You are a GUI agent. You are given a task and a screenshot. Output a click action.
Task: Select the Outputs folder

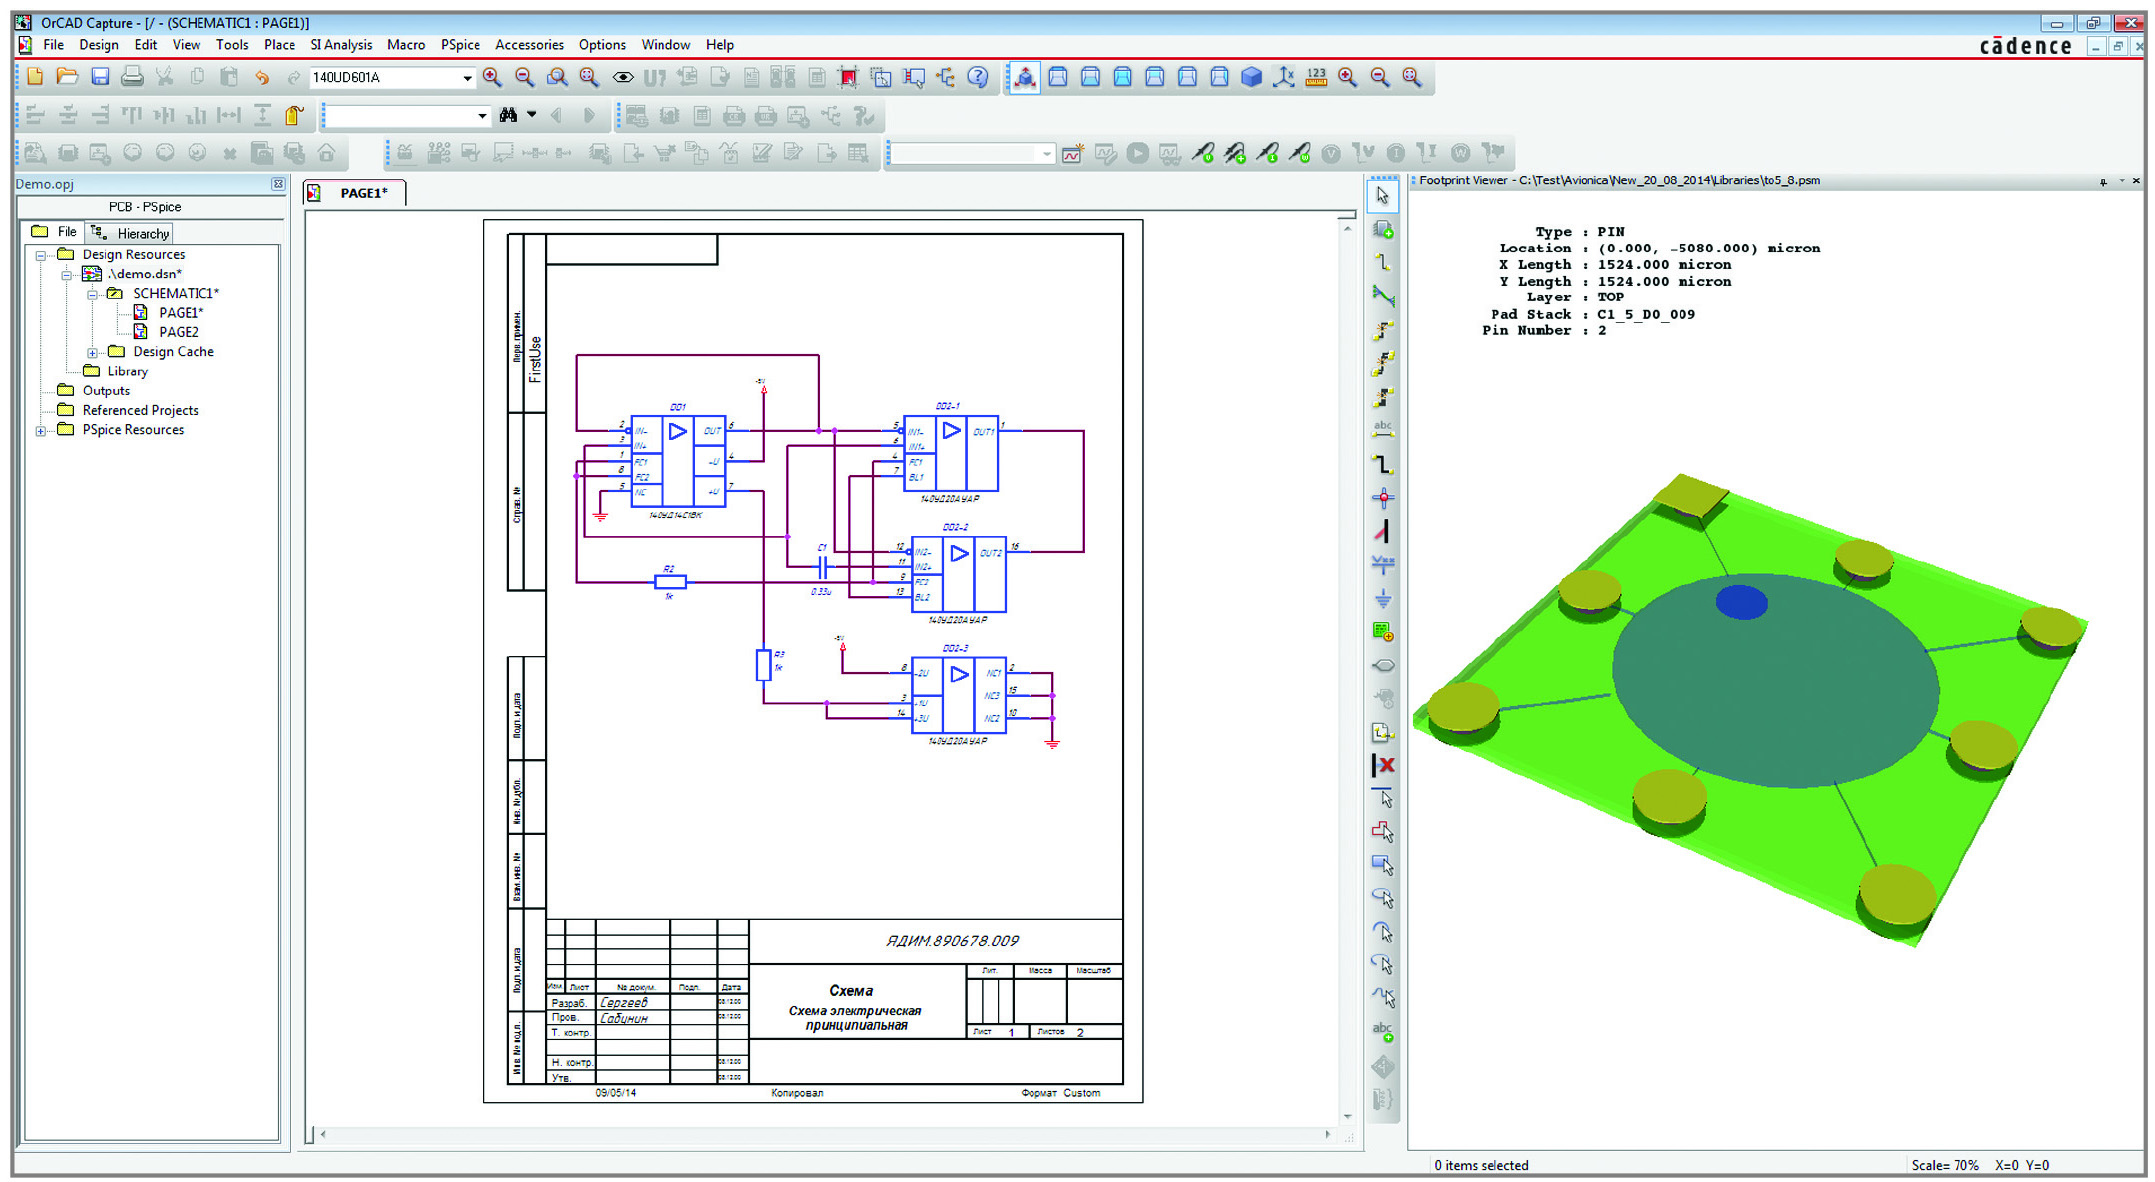click(105, 391)
